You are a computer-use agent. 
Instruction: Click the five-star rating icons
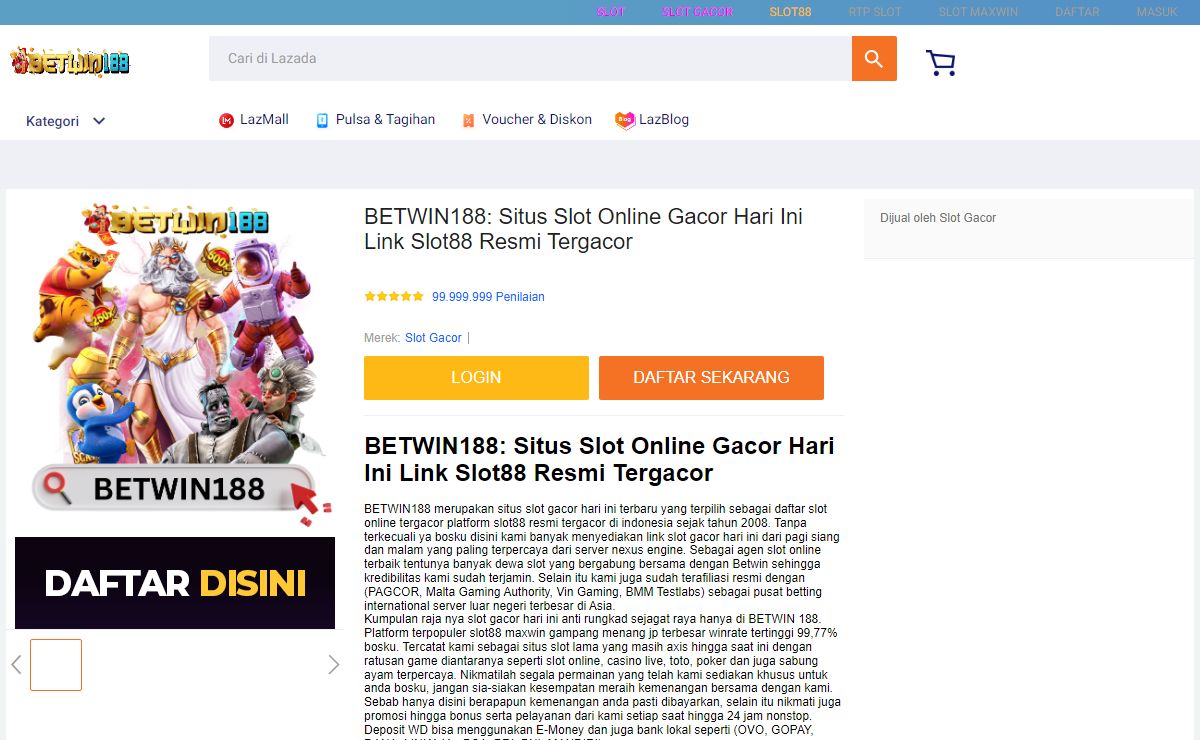394,297
